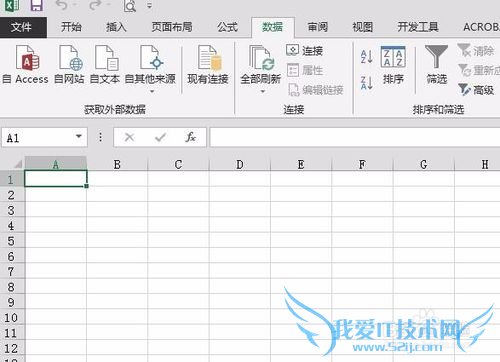Open the 排序 sort dialog
Image resolution: width=500 pixels, height=362 pixels.
[x=393, y=65]
